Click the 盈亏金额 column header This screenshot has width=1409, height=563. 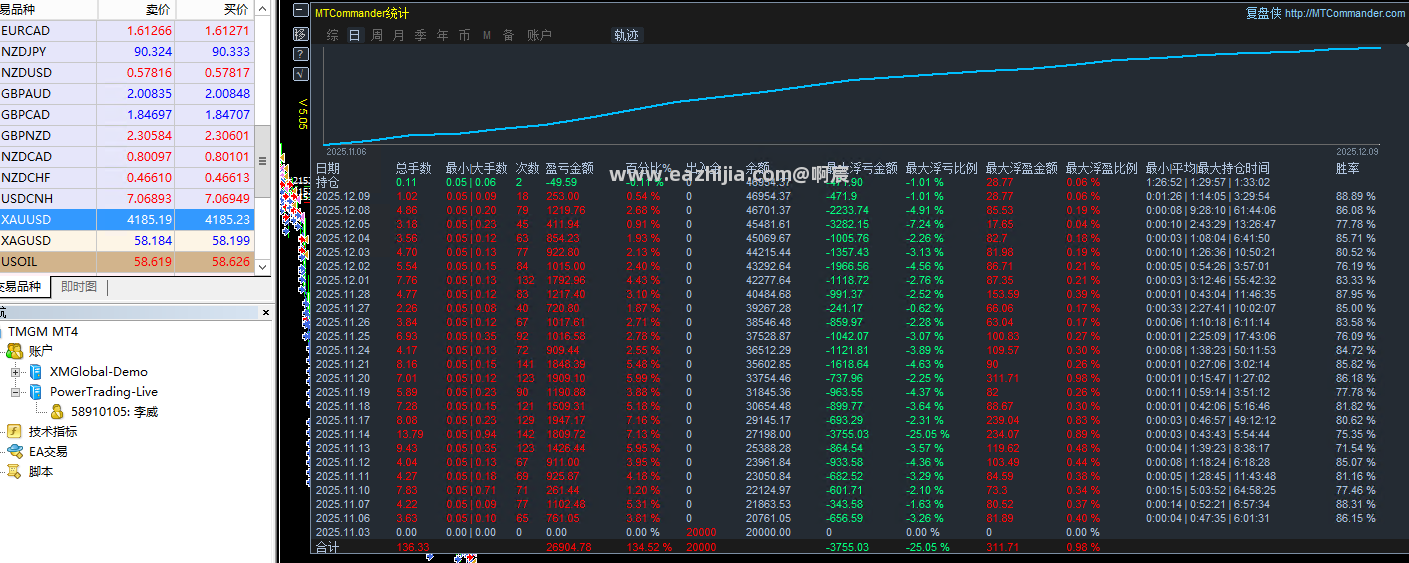[x=569, y=168]
